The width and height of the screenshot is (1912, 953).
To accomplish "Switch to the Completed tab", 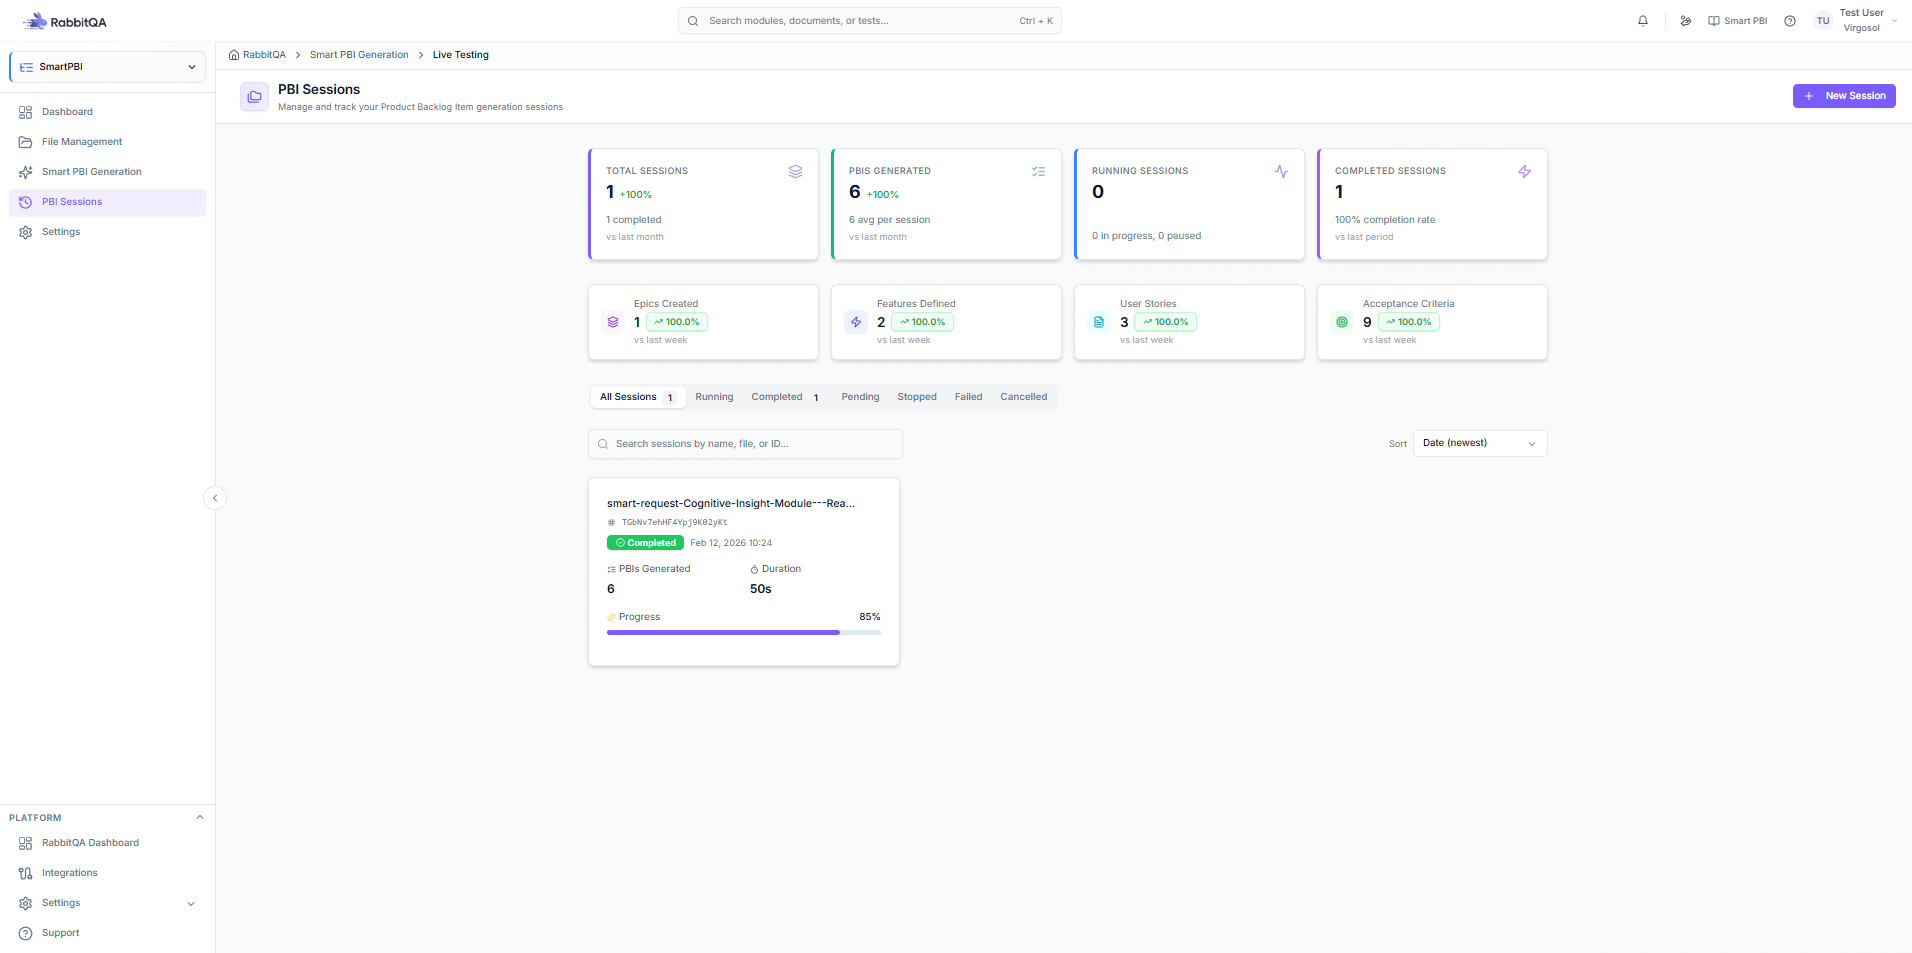I will 785,397.
